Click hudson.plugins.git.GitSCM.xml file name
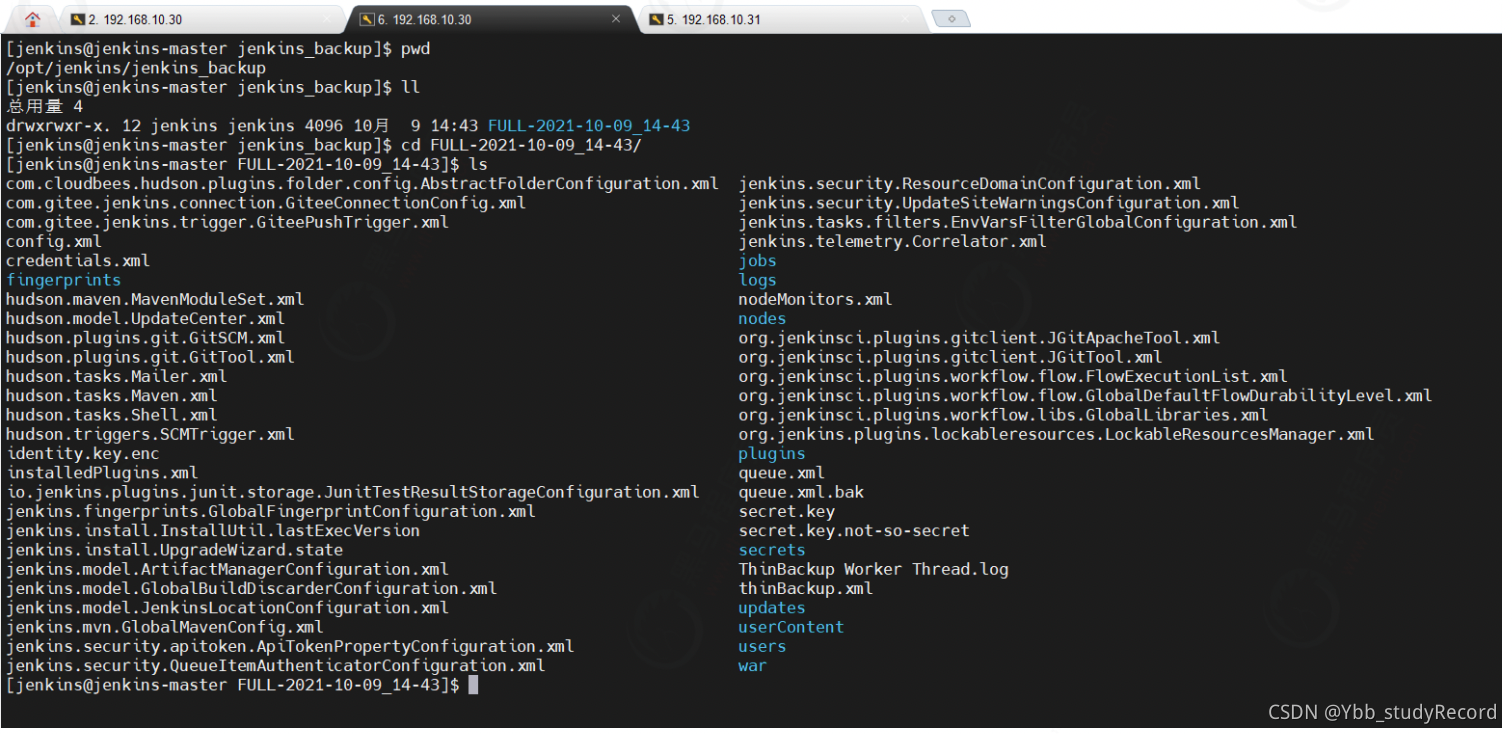The image size is (1512, 734). pos(145,338)
